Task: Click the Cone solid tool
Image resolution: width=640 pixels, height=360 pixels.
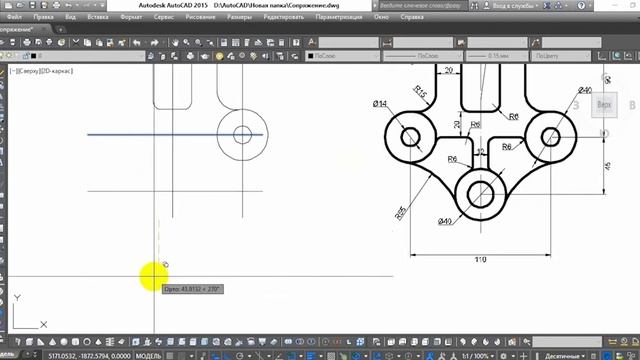Action: click(52, 342)
